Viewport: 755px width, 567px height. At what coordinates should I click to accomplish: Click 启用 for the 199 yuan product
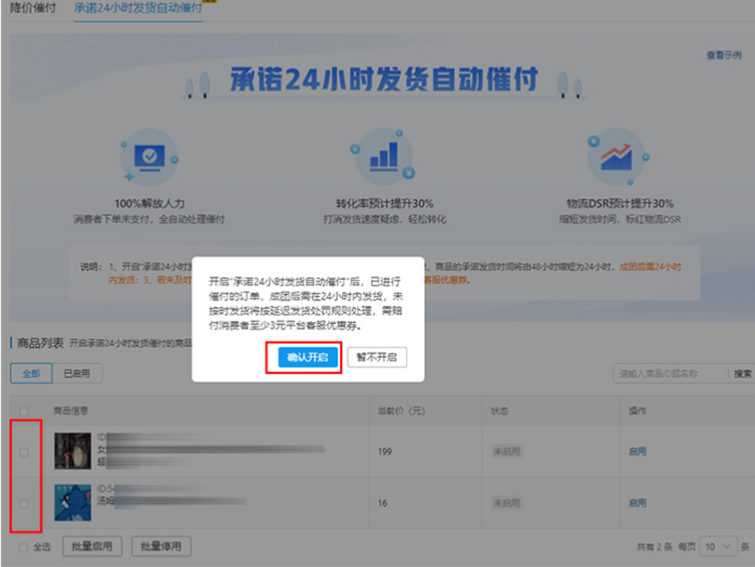(638, 451)
